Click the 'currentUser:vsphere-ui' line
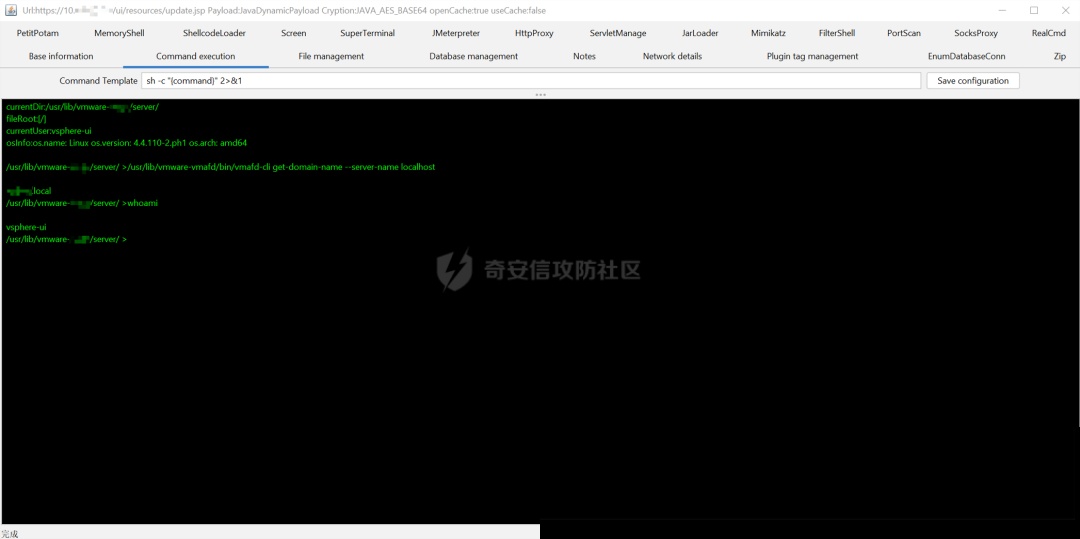Viewport: 1080px width, 539px height. tap(49, 130)
